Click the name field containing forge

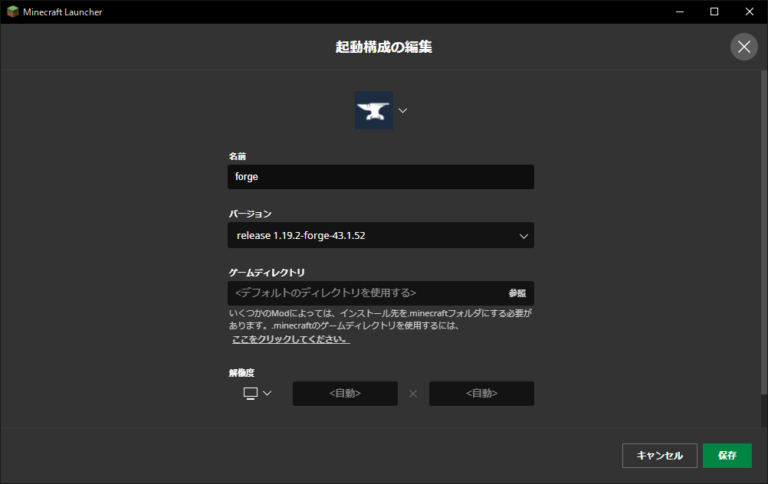(381, 177)
